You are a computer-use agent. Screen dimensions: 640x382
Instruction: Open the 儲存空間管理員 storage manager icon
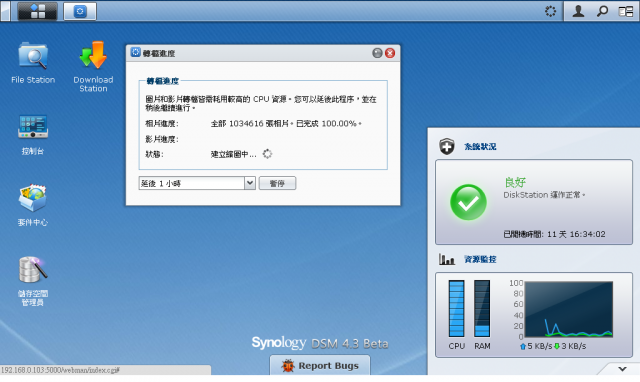tap(33, 281)
